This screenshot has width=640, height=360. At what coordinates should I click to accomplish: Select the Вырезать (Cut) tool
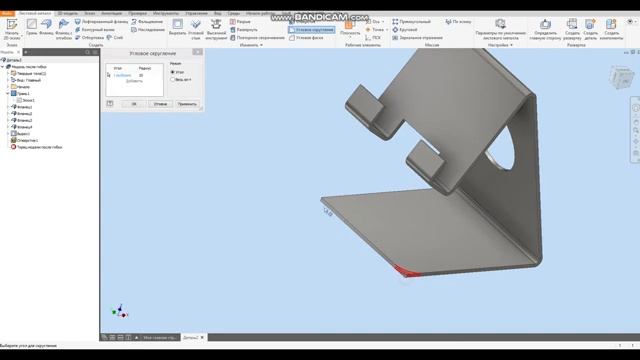click(x=178, y=27)
